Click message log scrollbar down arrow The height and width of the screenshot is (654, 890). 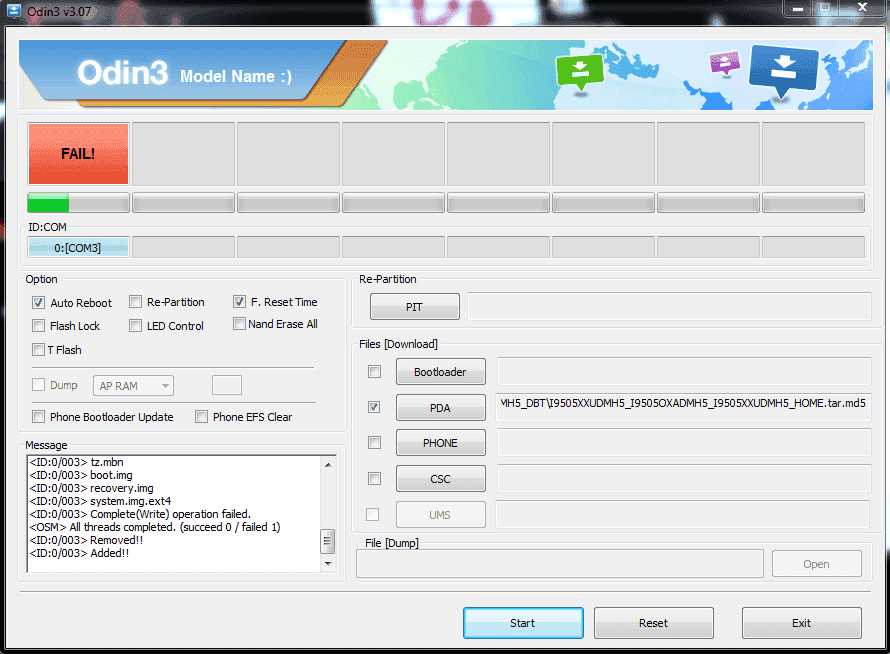coord(328,563)
